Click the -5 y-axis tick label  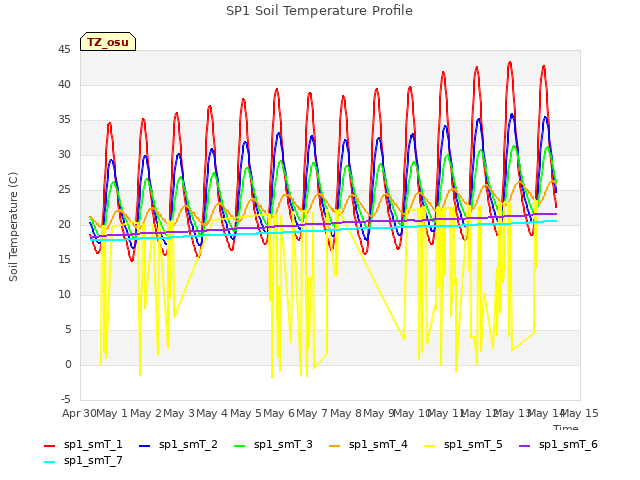pyautogui.click(x=66, y=400)
